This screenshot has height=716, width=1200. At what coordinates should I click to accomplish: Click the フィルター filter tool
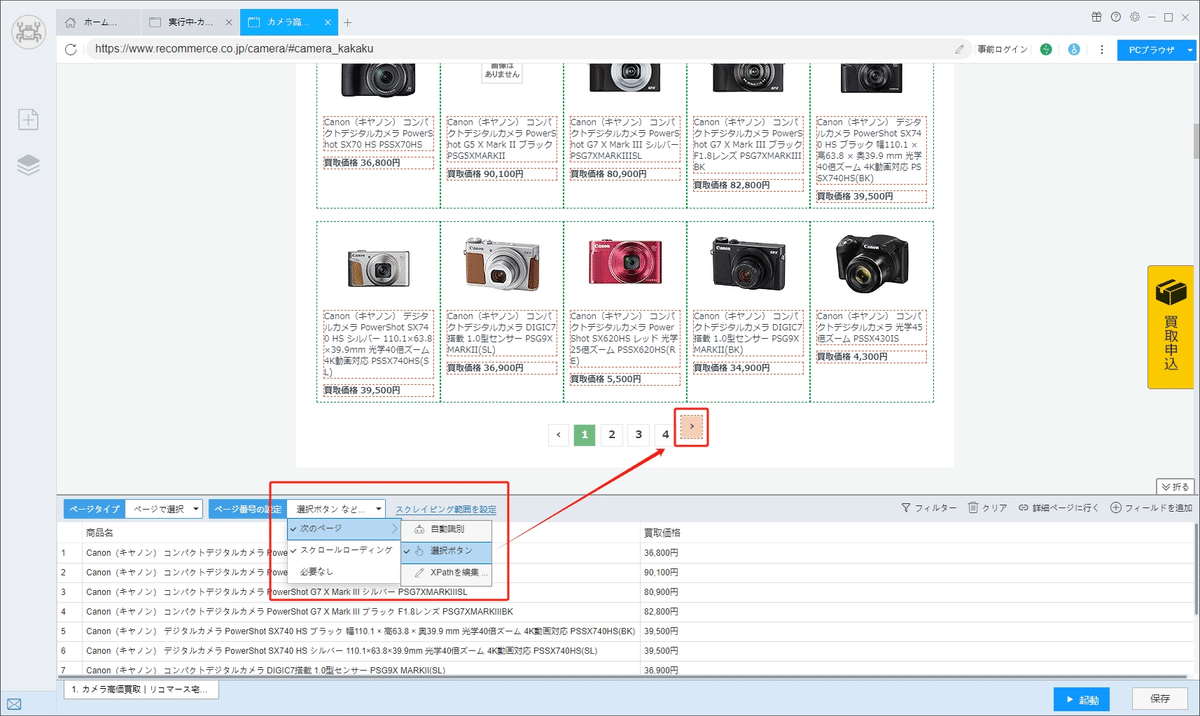point(929,508)
